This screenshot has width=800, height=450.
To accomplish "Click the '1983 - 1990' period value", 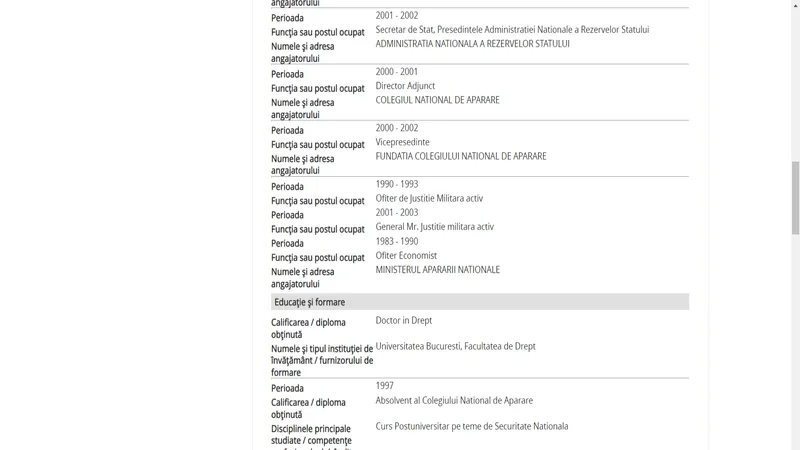I will pos(396,241).
